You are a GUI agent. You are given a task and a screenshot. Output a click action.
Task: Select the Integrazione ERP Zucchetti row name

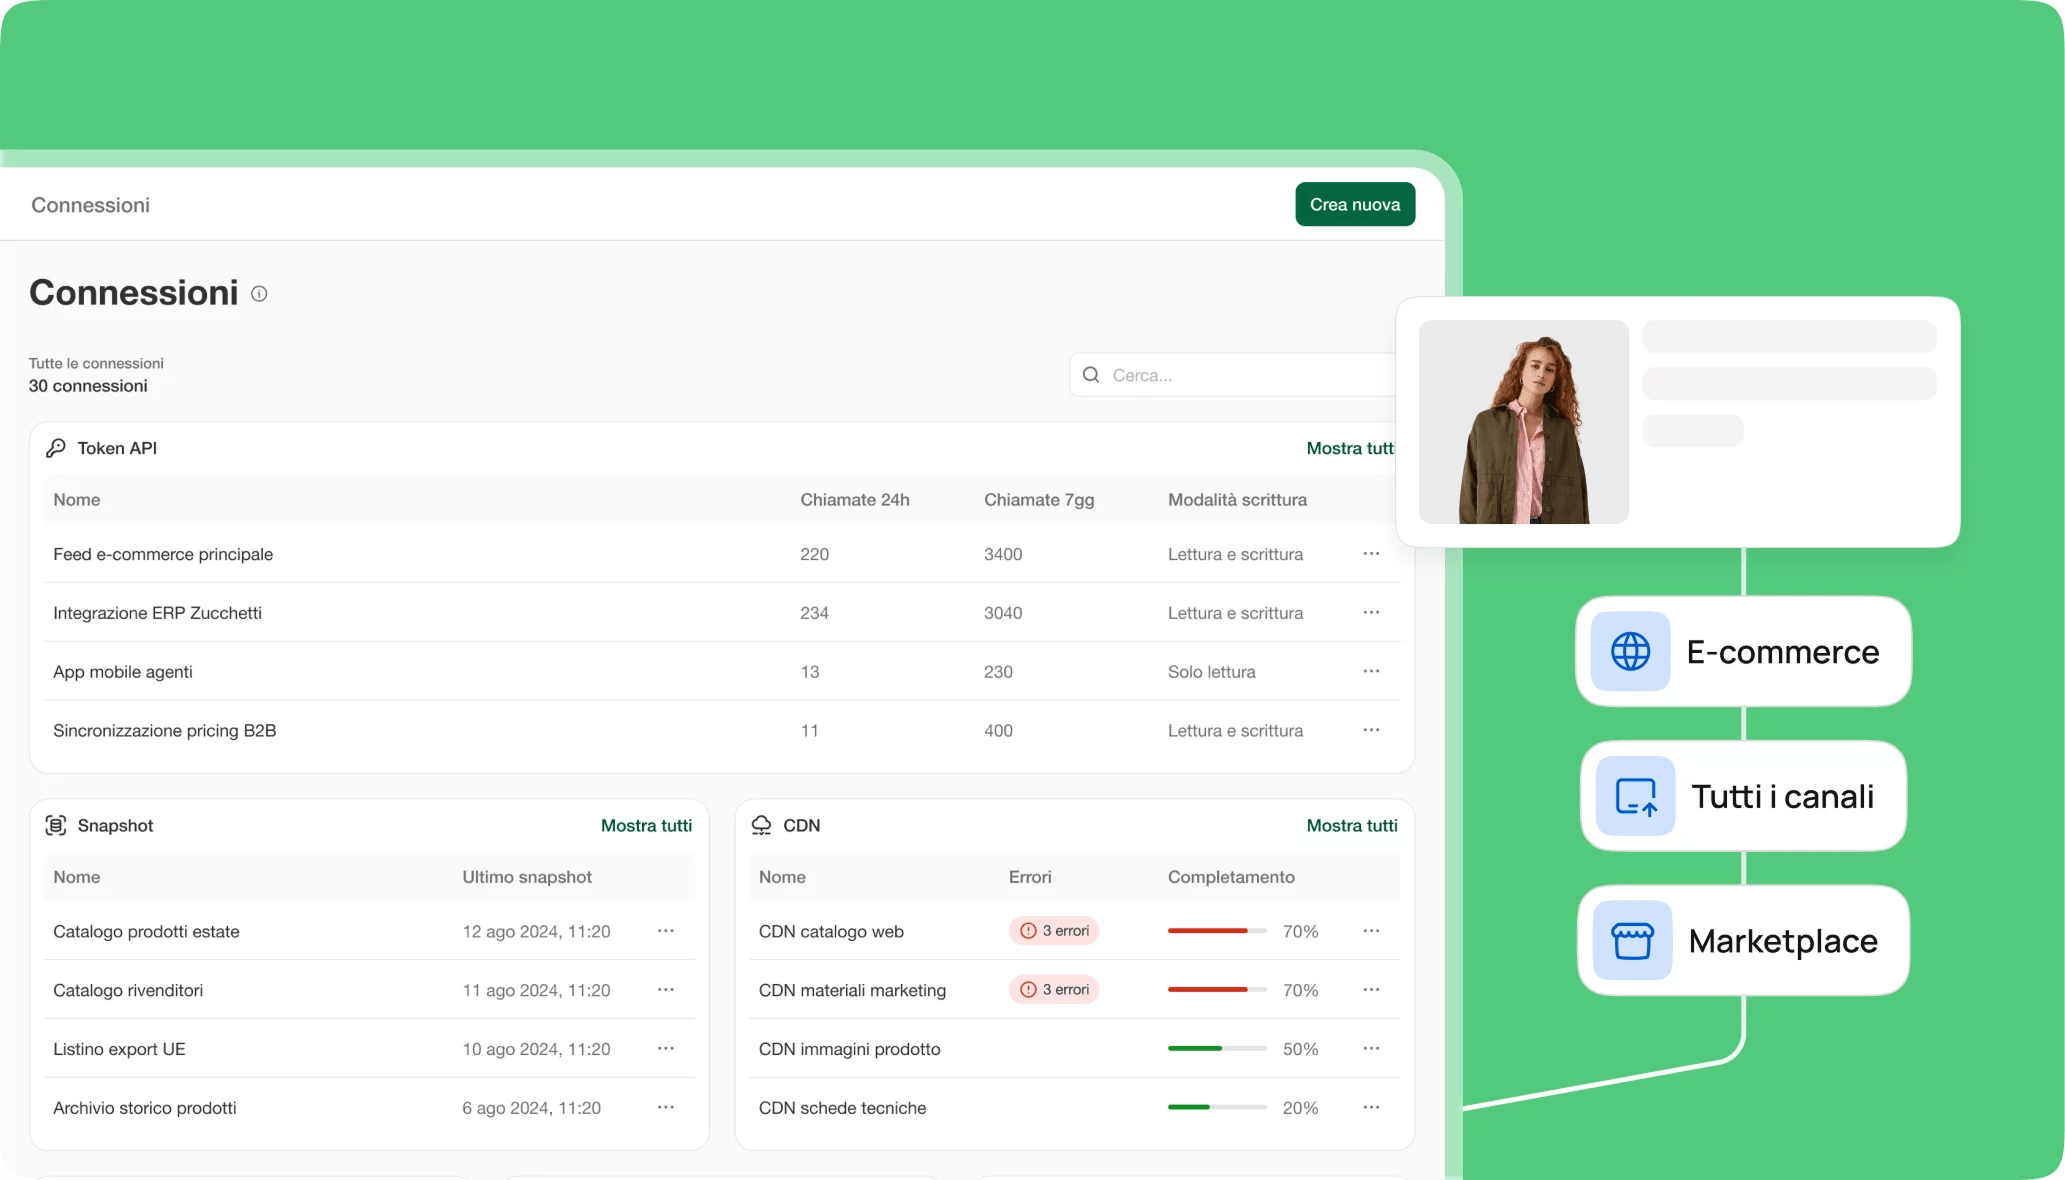157,613
